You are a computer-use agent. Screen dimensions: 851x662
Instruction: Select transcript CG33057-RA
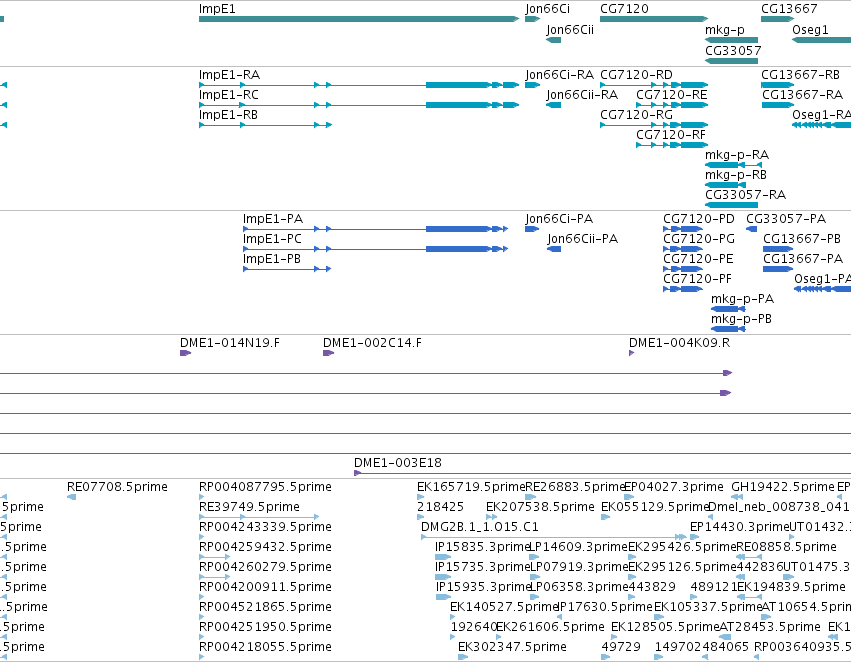click(731, 205)
